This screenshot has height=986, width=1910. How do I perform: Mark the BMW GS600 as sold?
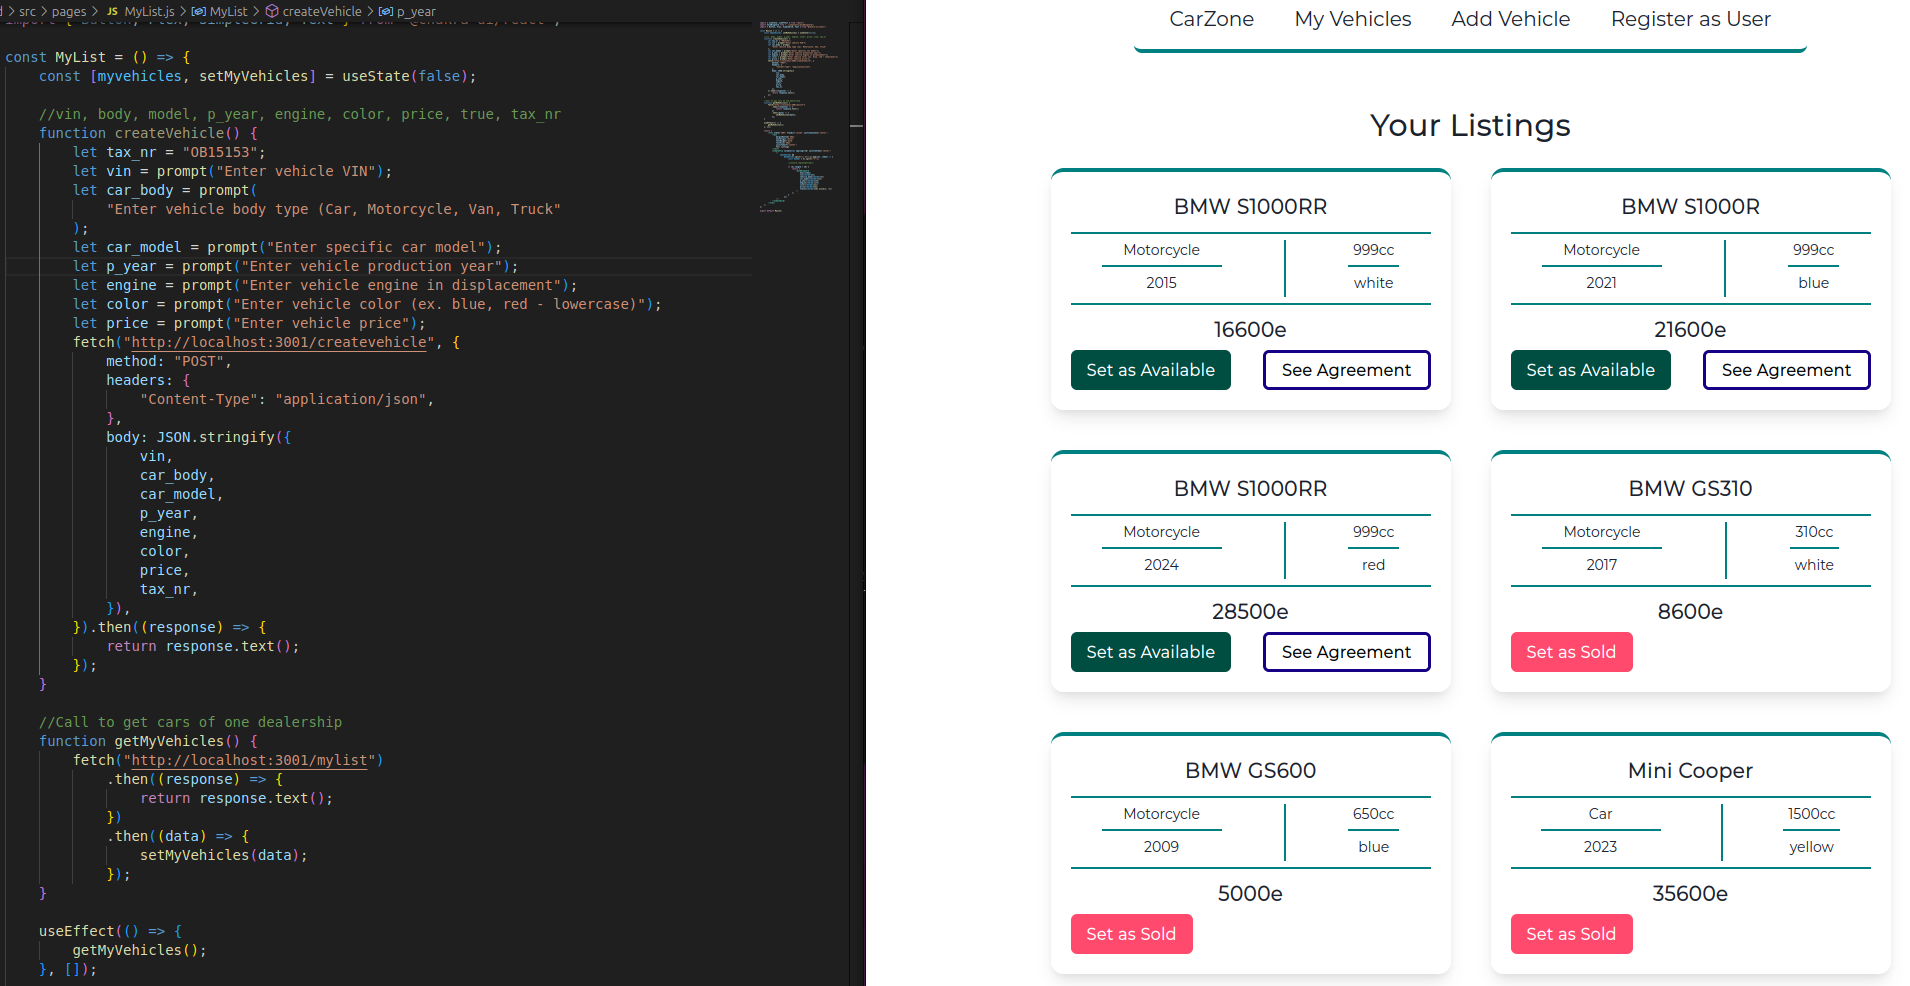pos(1130,934)
